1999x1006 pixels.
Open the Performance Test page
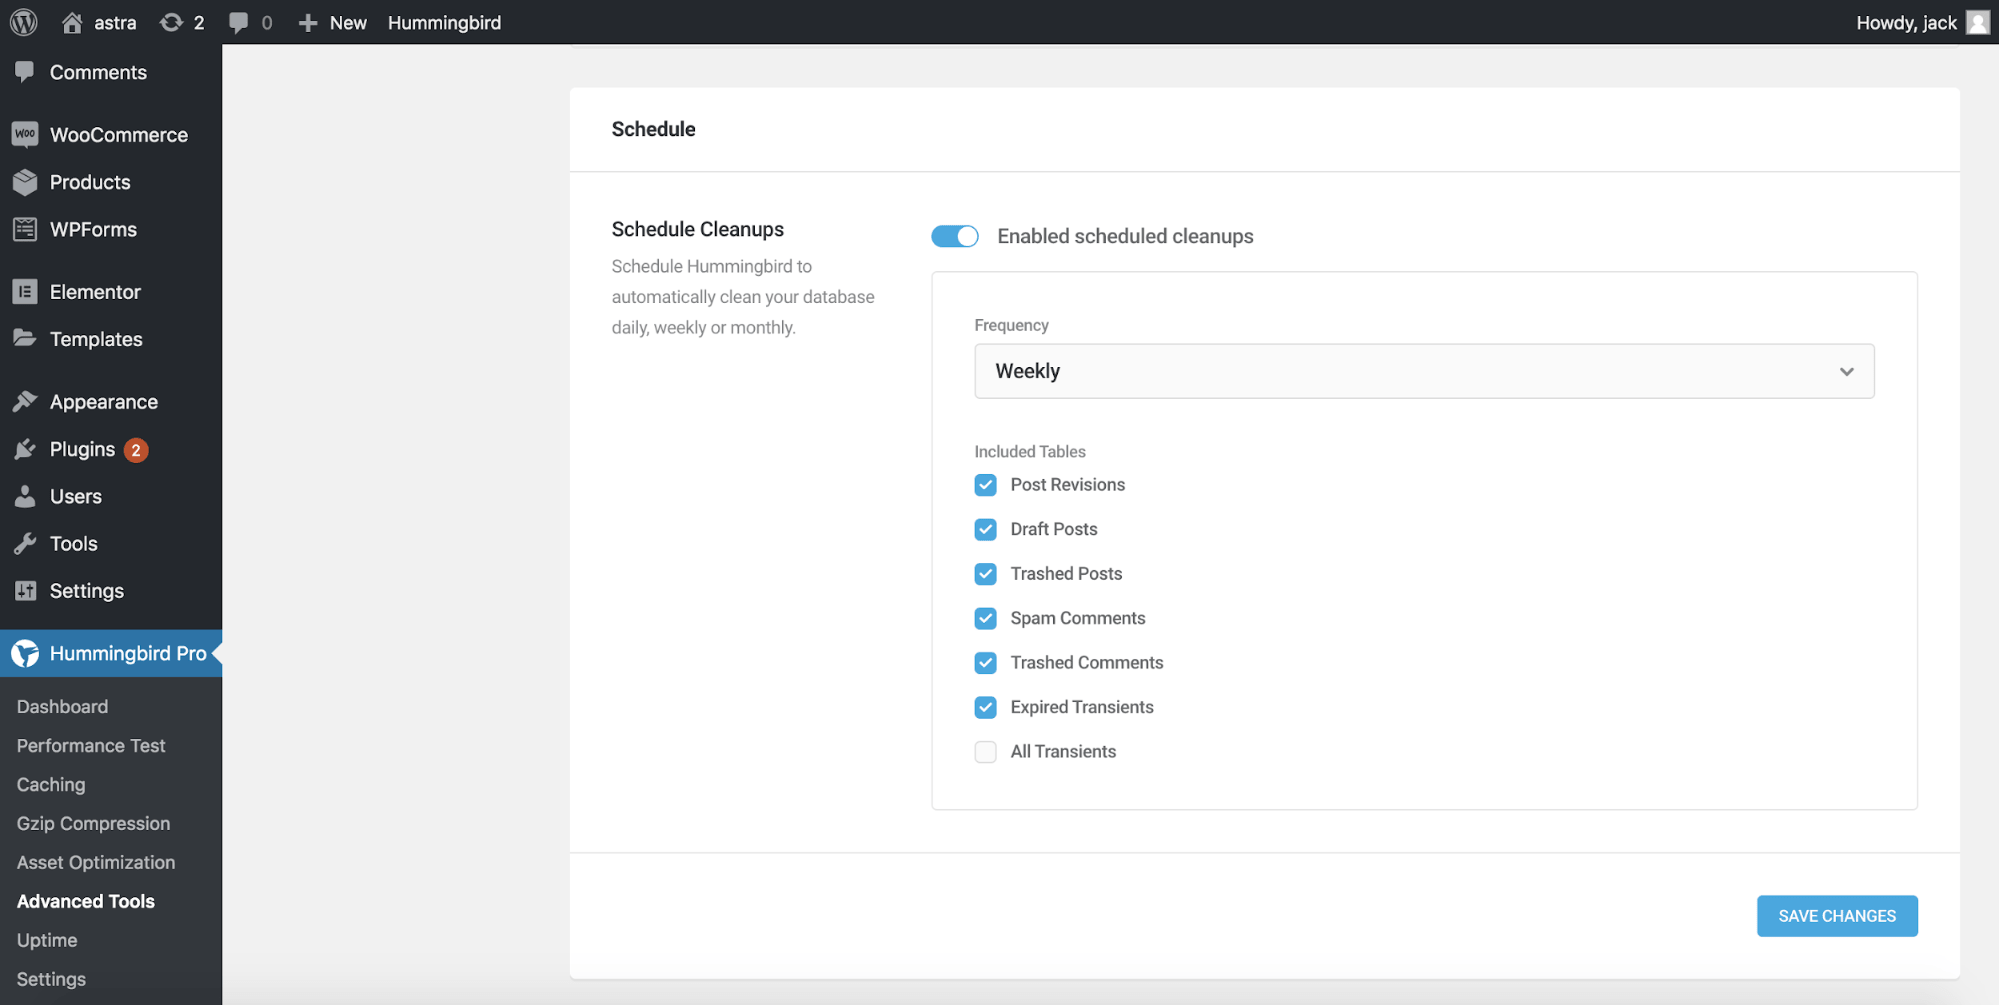point(90,745)
